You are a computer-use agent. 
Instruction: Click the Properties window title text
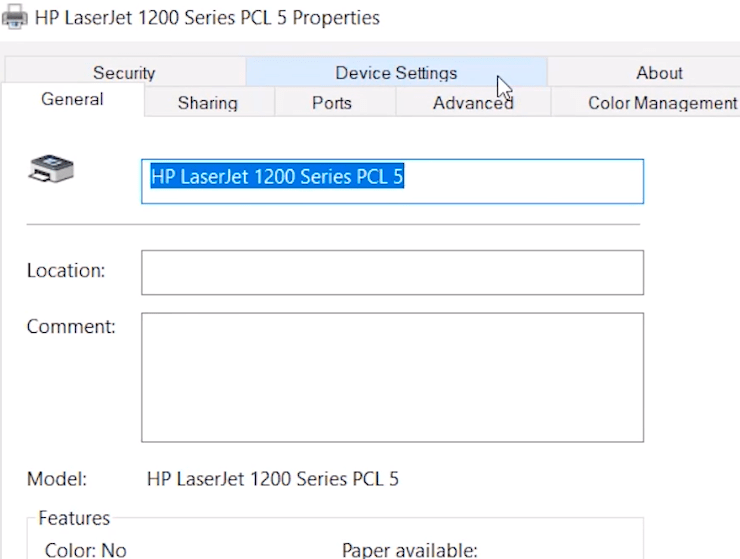point(207,17)
